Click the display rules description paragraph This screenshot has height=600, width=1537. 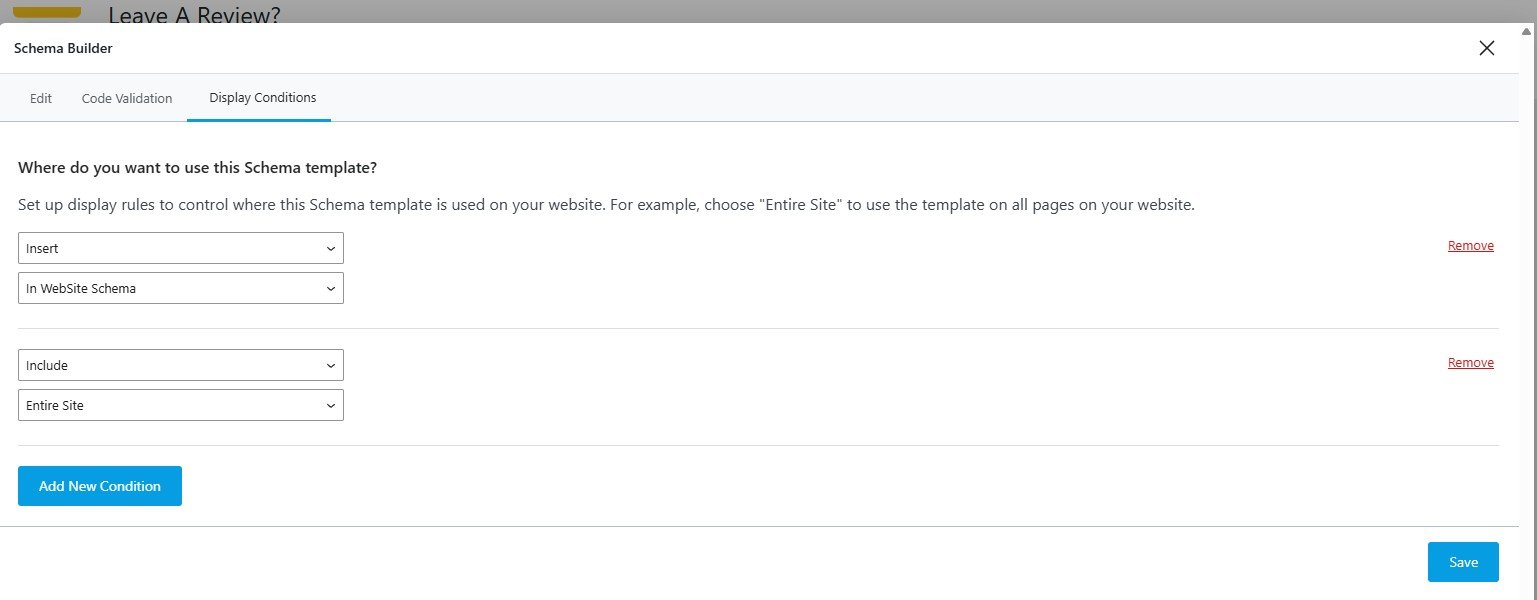pos(606,205)
